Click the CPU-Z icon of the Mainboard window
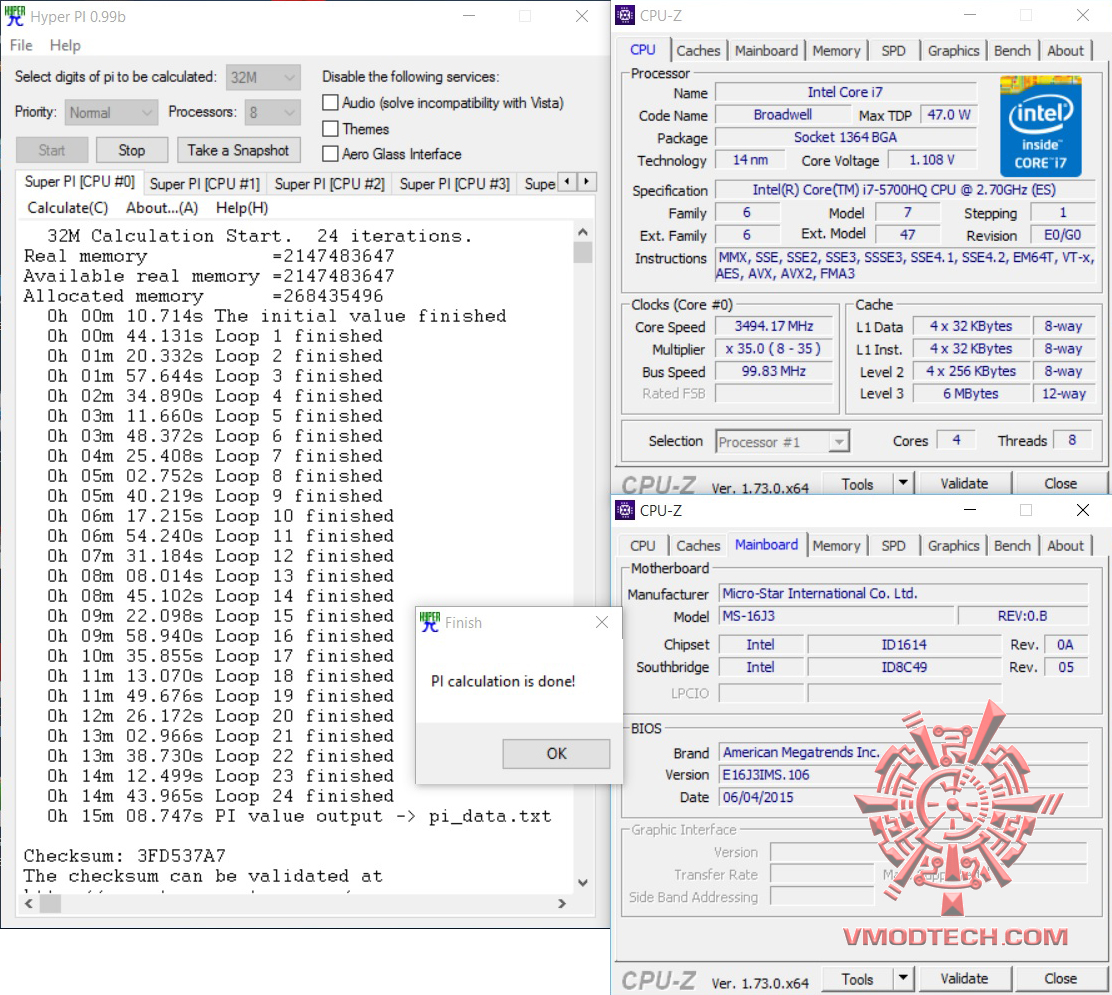The height and width of the screenshot is (995, 1112). click(x=625, y=510)
